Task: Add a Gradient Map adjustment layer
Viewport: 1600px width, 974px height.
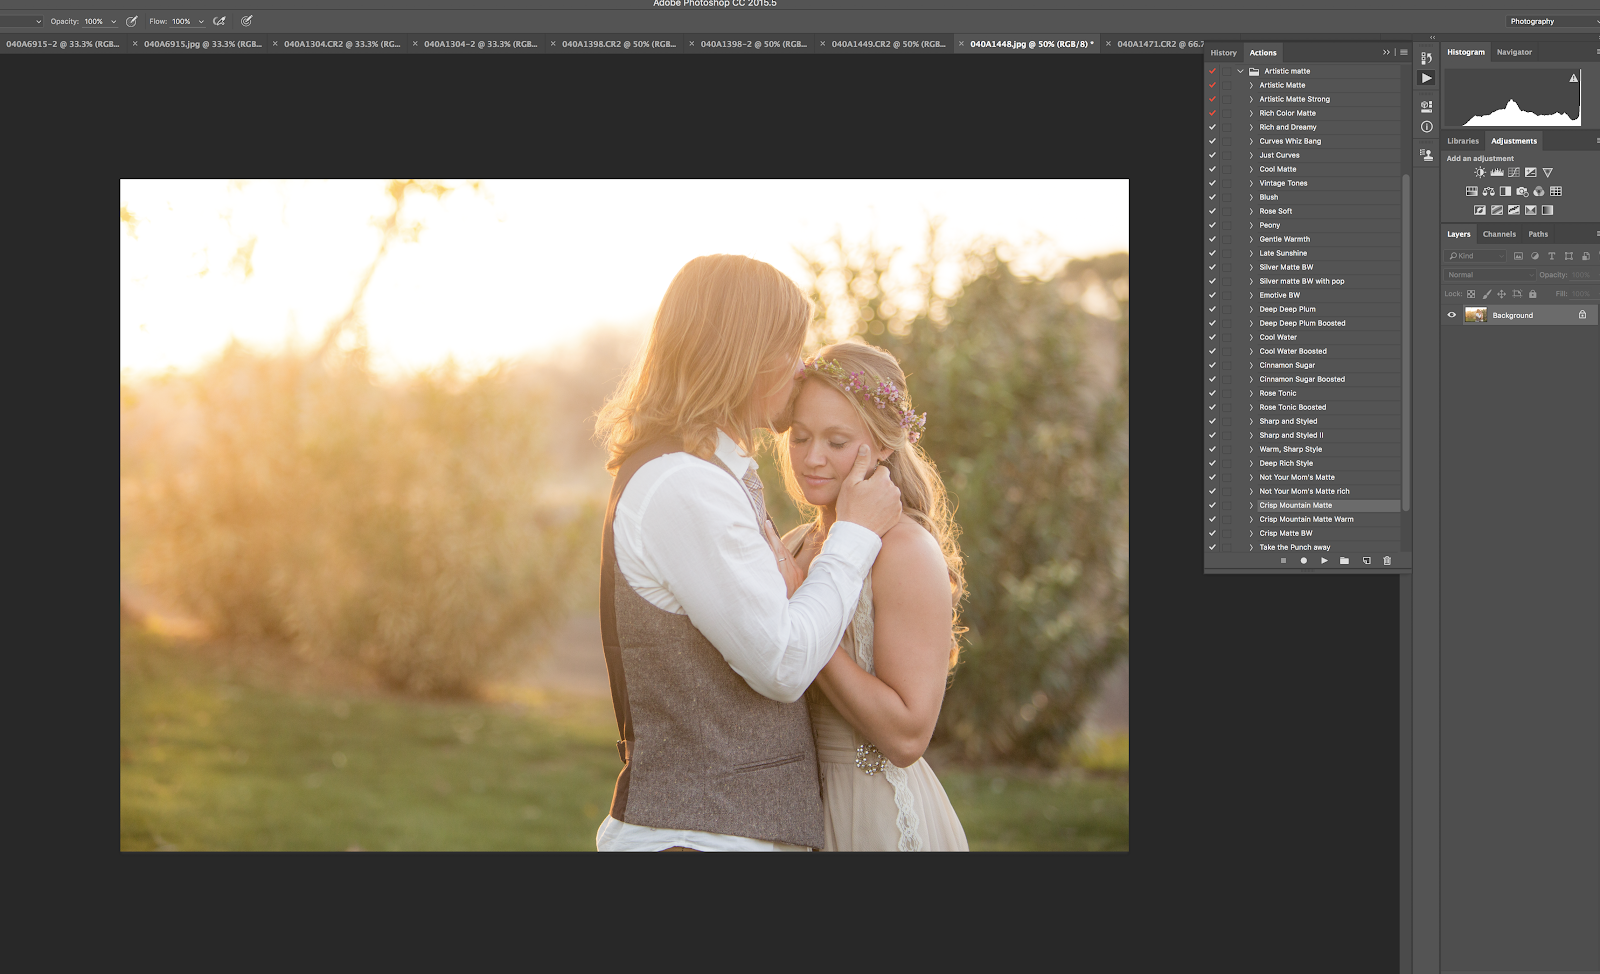Action: tap(1548, 210)
